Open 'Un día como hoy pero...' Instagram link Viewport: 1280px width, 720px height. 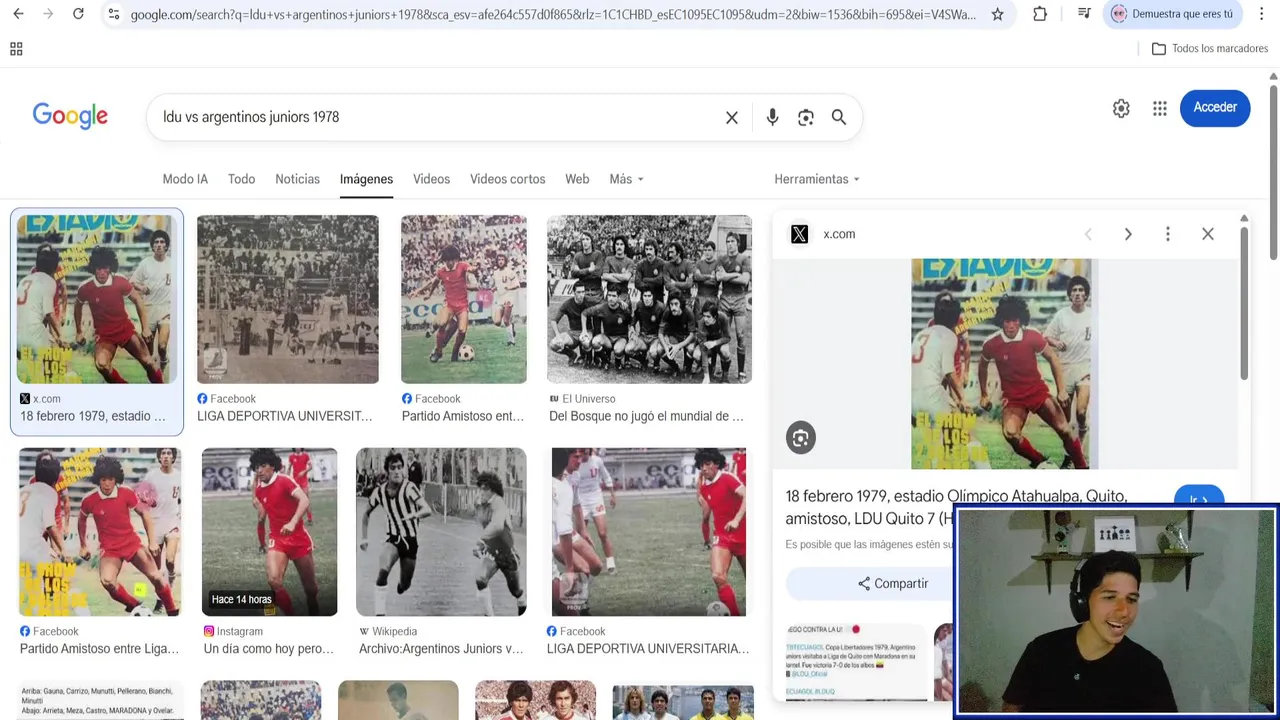(x=269, y=649)
